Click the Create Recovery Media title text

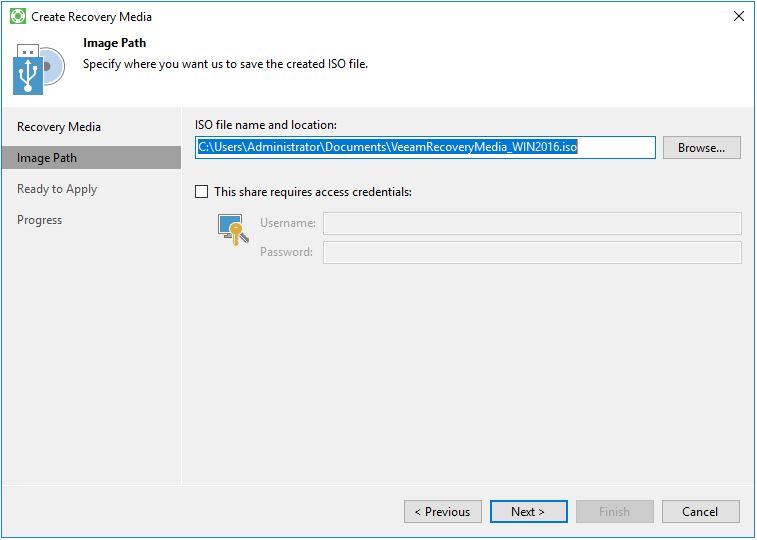click(92, 17)
